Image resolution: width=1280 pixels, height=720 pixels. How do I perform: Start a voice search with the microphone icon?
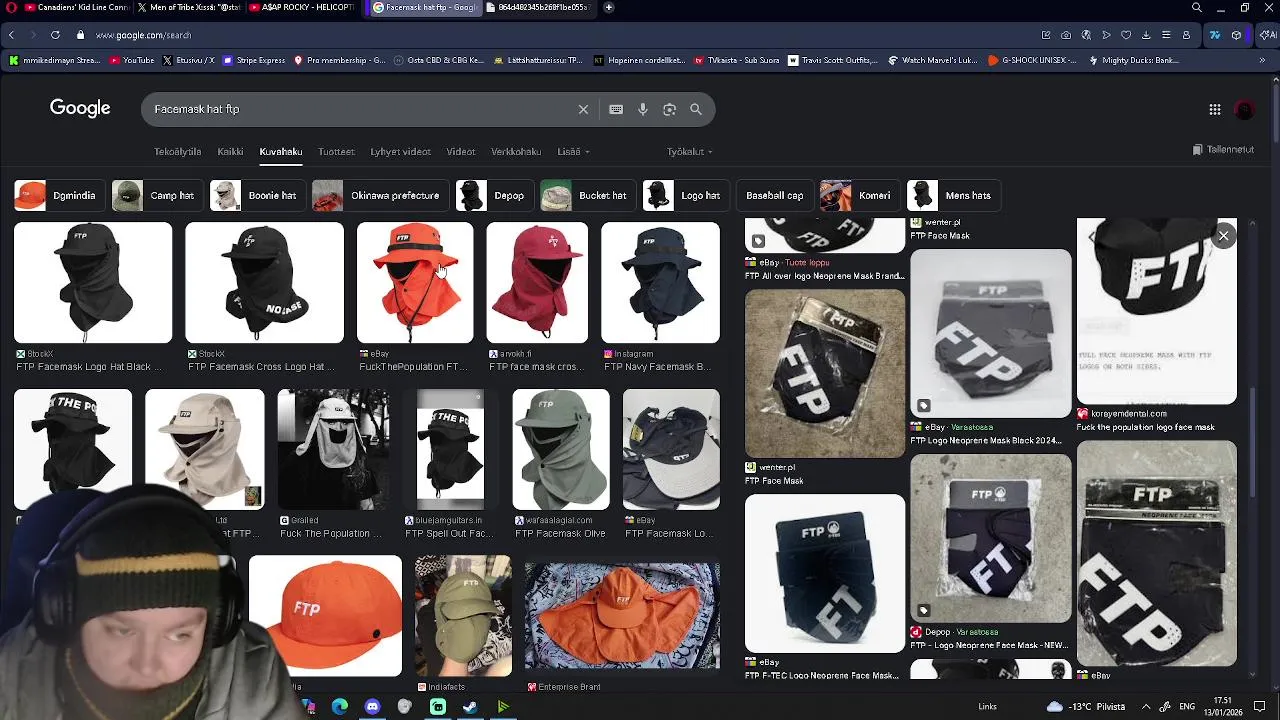click(x=643, y=109)
